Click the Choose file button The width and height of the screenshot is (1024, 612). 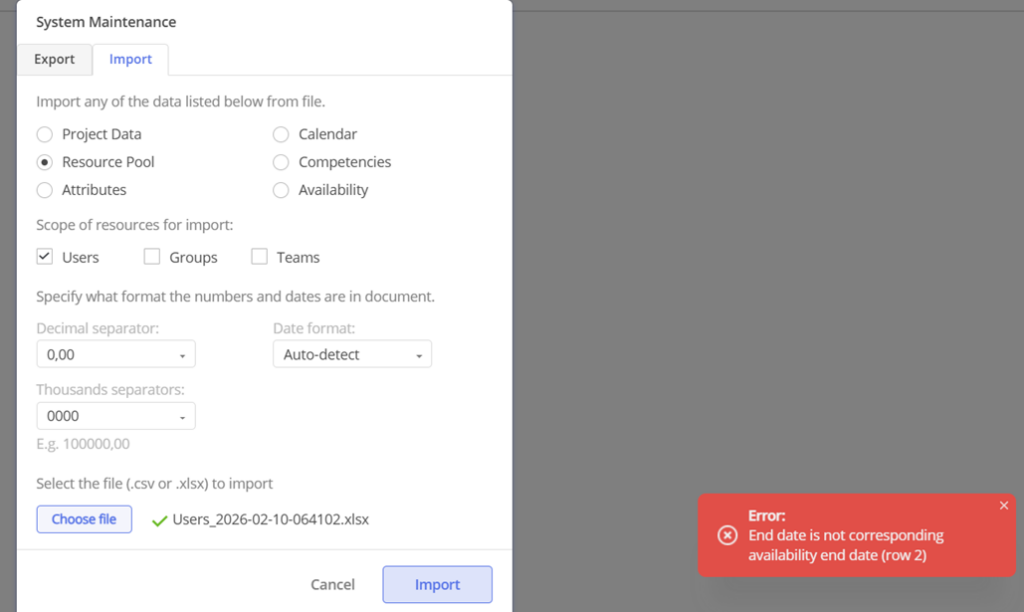tap(84, 519)
